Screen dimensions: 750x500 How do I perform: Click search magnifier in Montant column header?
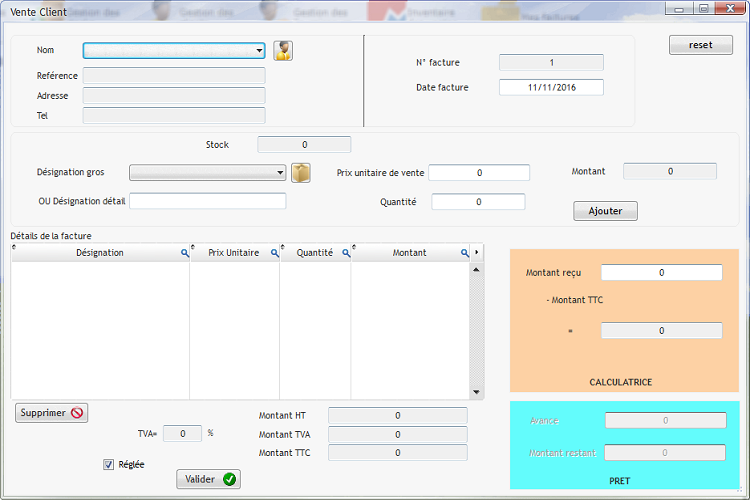[x=464, y=254]
